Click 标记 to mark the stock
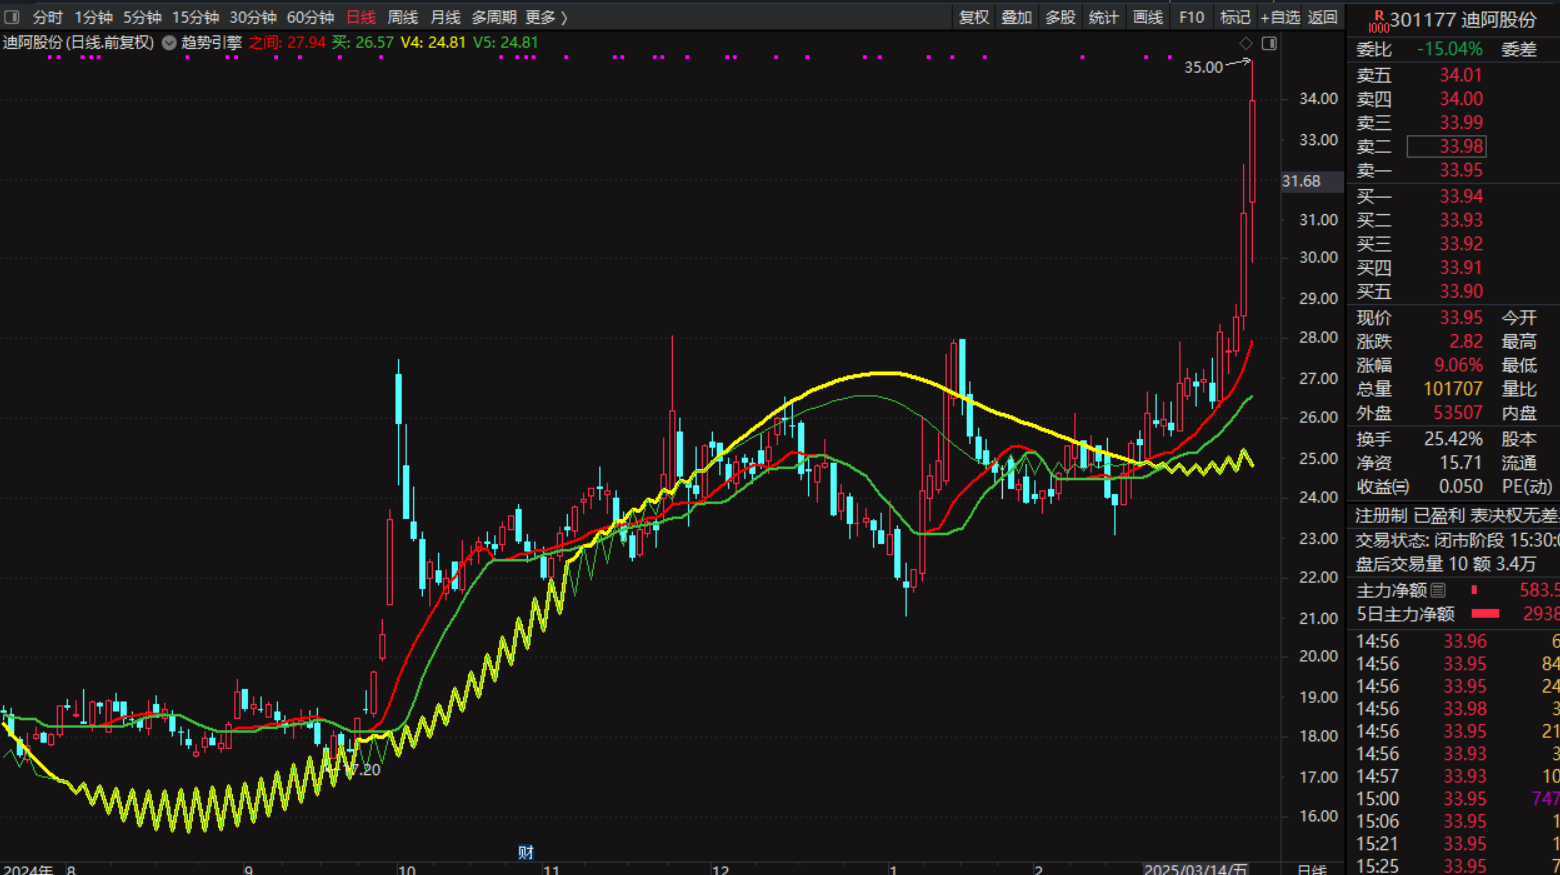Image resolution: width=1560 pixels, height=875 pixels. pyautogui.click(x=1235, y=17)
